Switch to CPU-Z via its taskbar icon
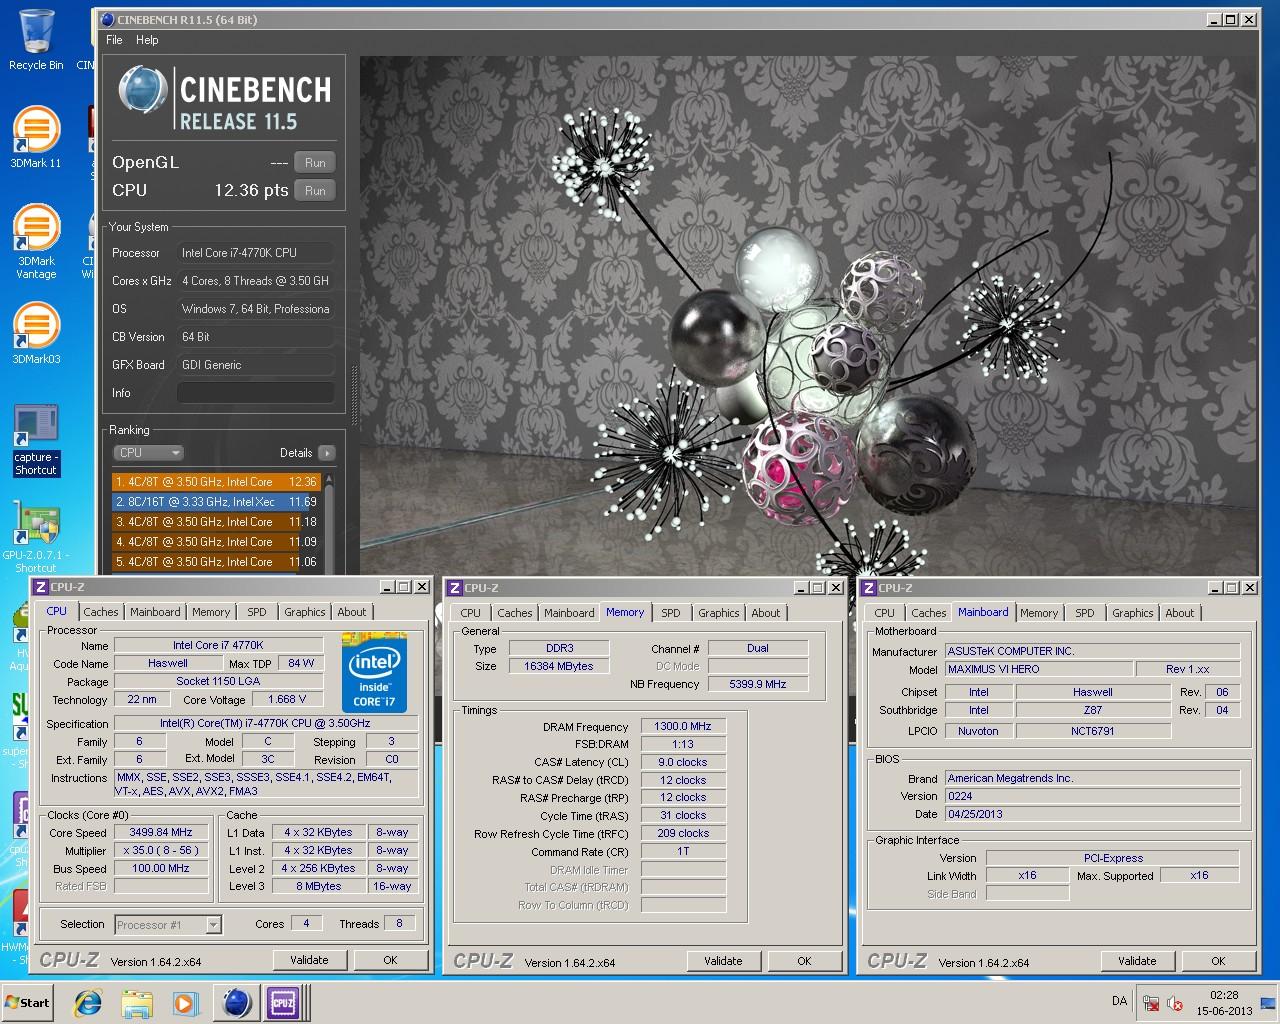Screen dimensions: 1280x1024 coord(284,1003)
